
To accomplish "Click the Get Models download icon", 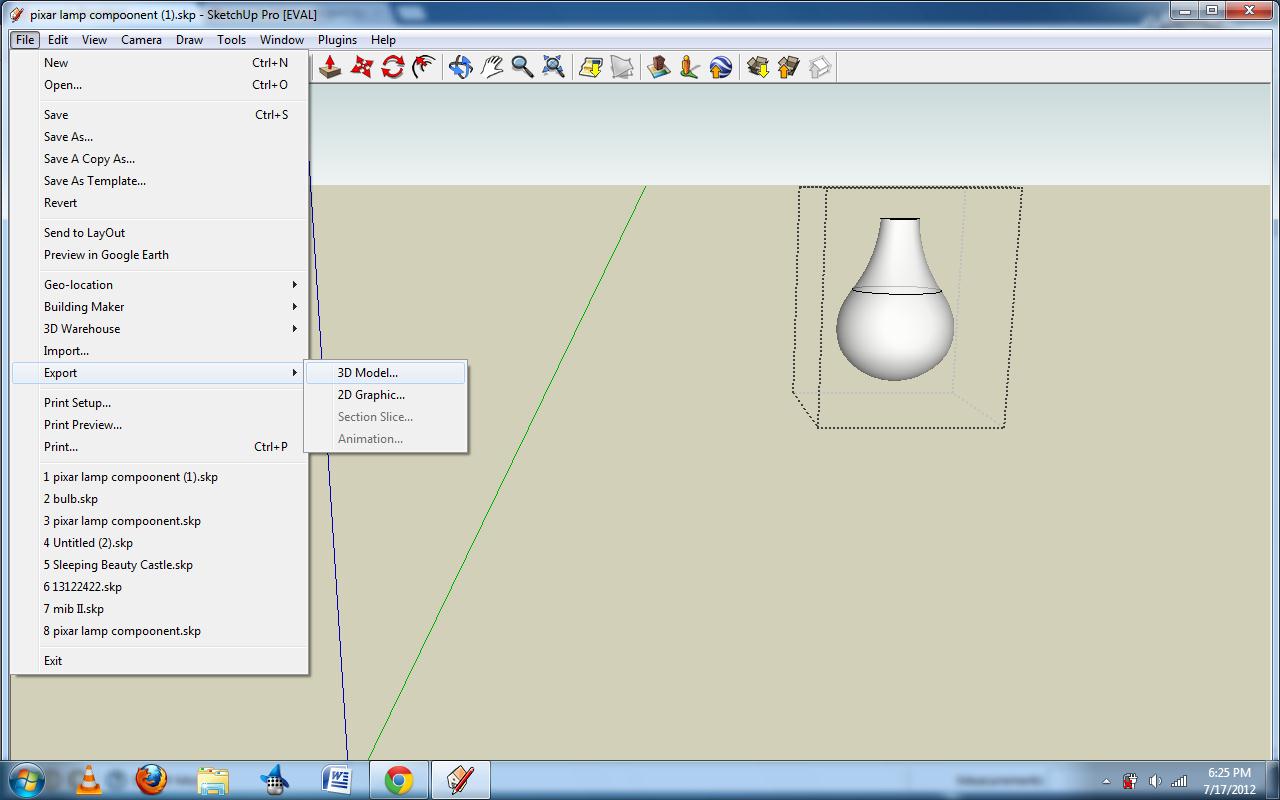I will pyautogui.click(x=758, y=67).
